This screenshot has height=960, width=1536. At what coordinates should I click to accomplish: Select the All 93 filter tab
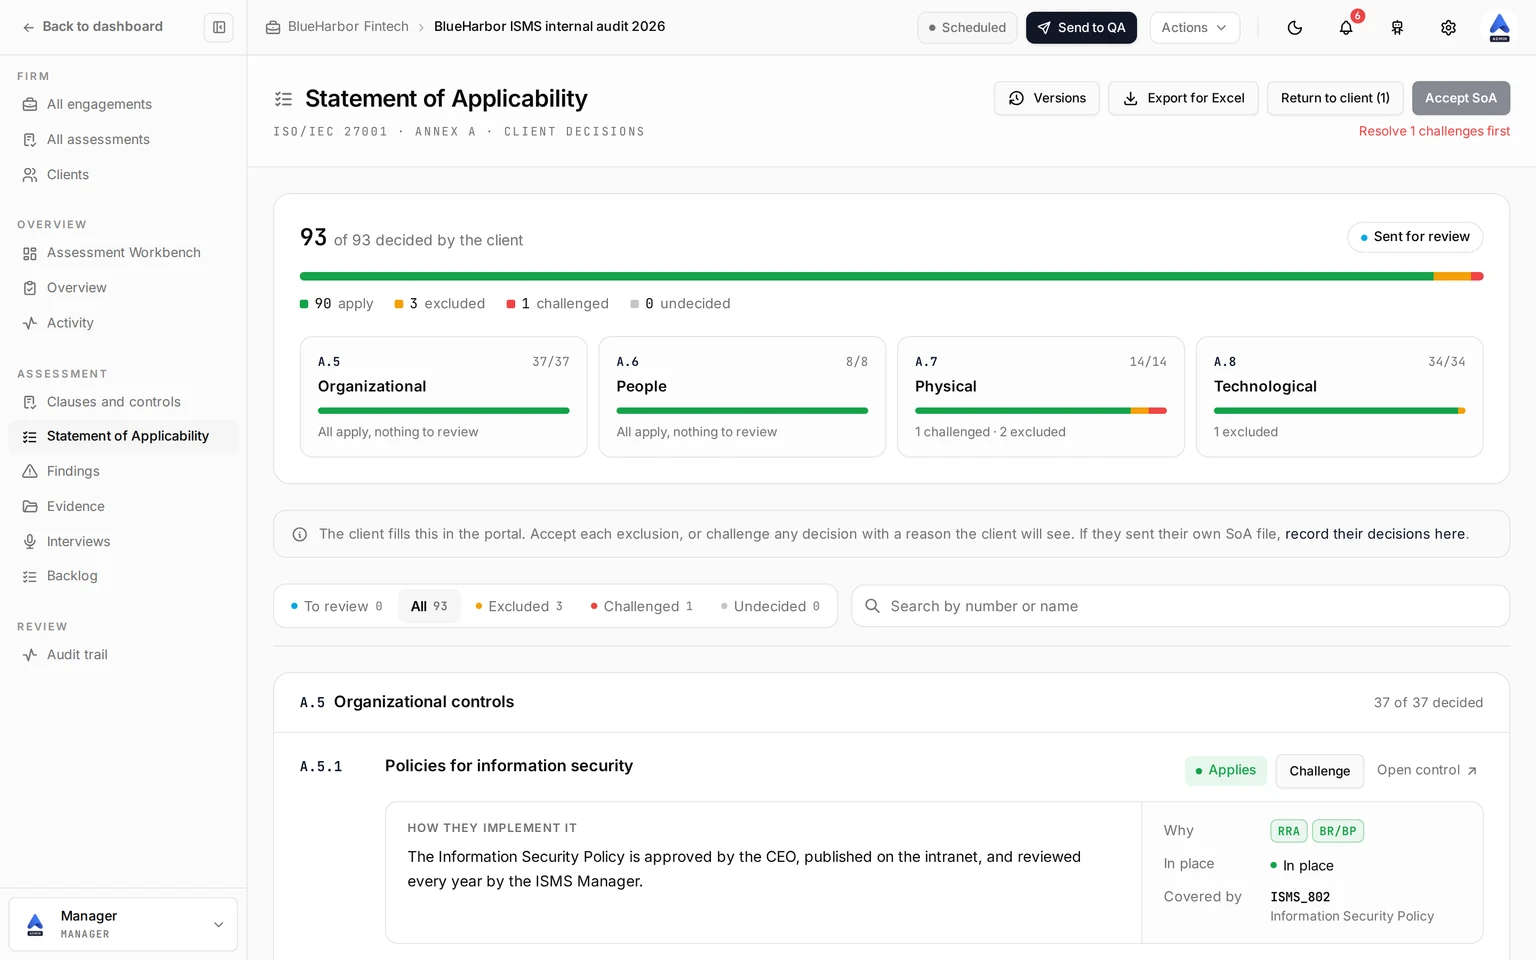pyautogui.click(x=429, y=606)
